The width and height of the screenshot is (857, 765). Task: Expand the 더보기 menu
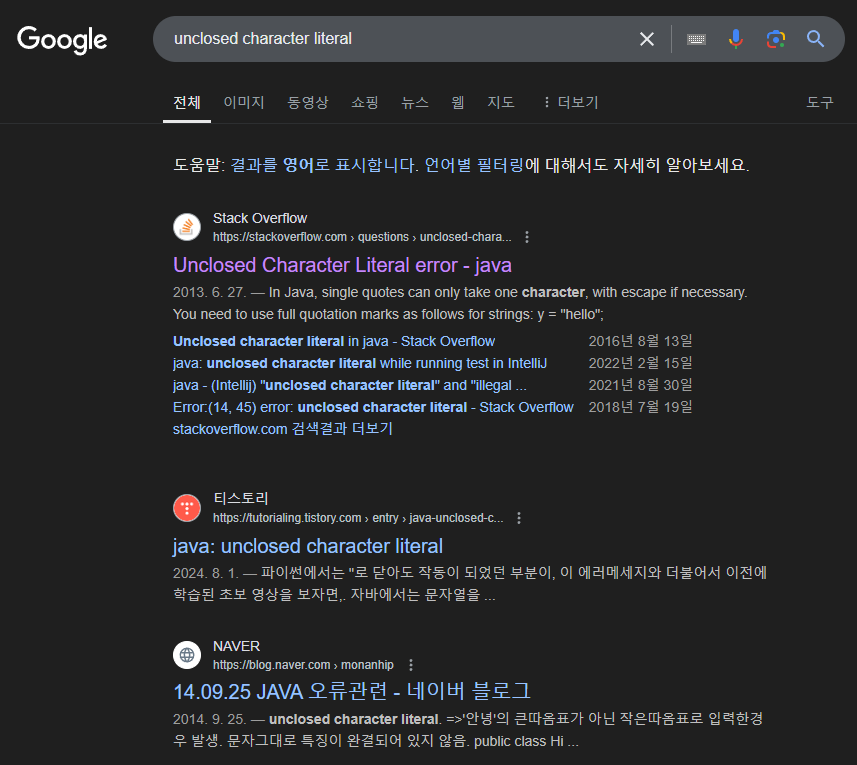pos(571,102)
